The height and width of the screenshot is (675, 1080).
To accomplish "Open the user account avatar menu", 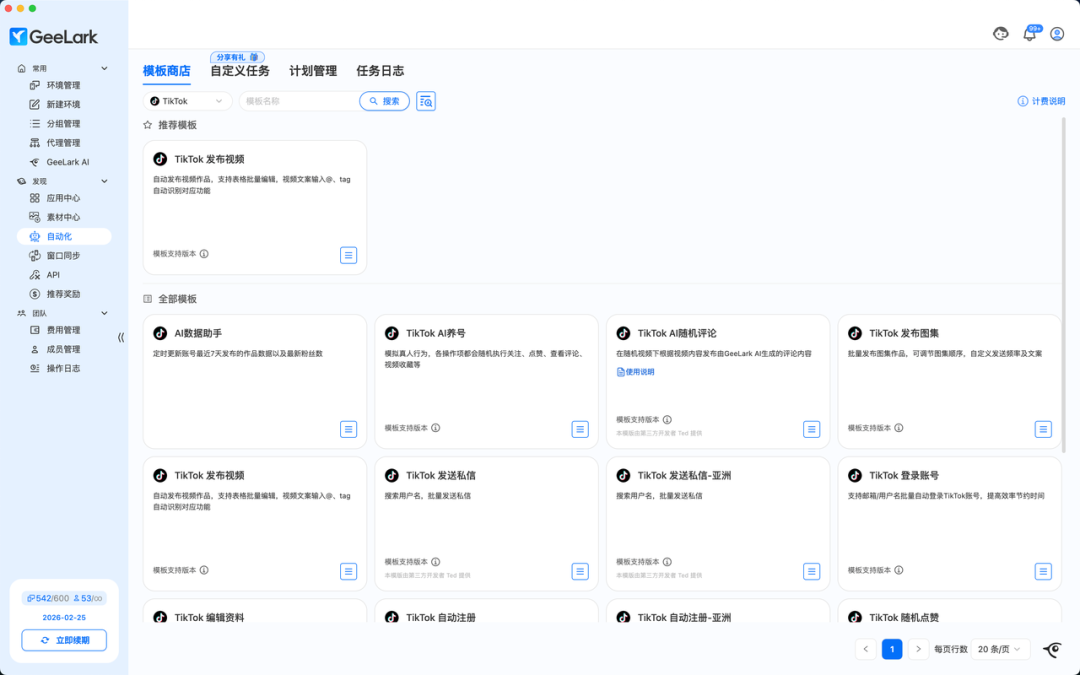I will click(1057, 33).
